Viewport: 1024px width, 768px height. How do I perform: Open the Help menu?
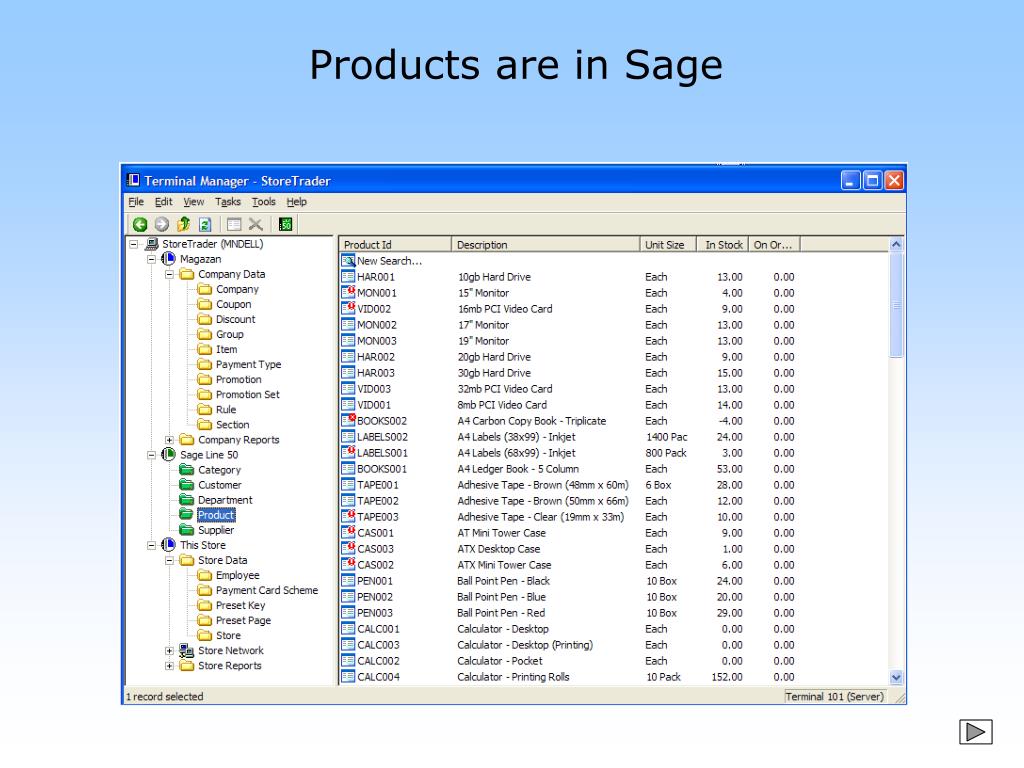[296, 202]
